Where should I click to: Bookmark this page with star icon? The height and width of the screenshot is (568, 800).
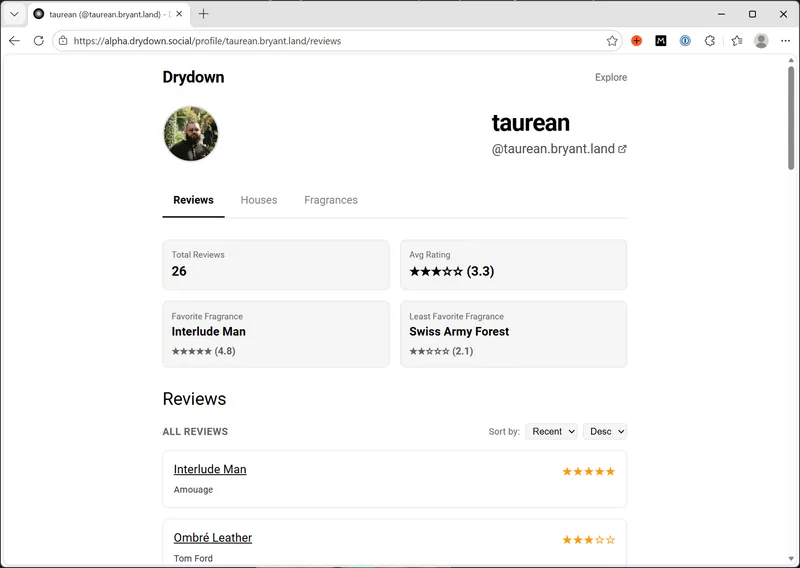(x=612, y=41)
